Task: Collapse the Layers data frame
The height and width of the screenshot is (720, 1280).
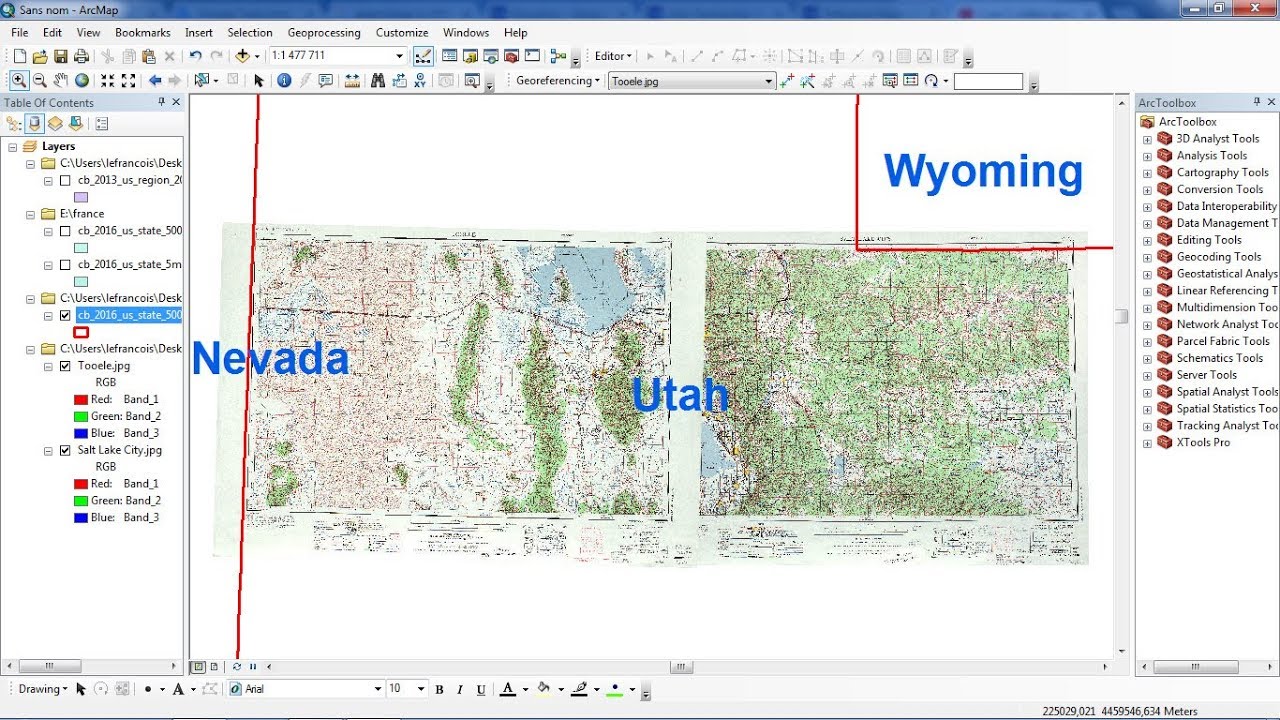Action: 13,147
